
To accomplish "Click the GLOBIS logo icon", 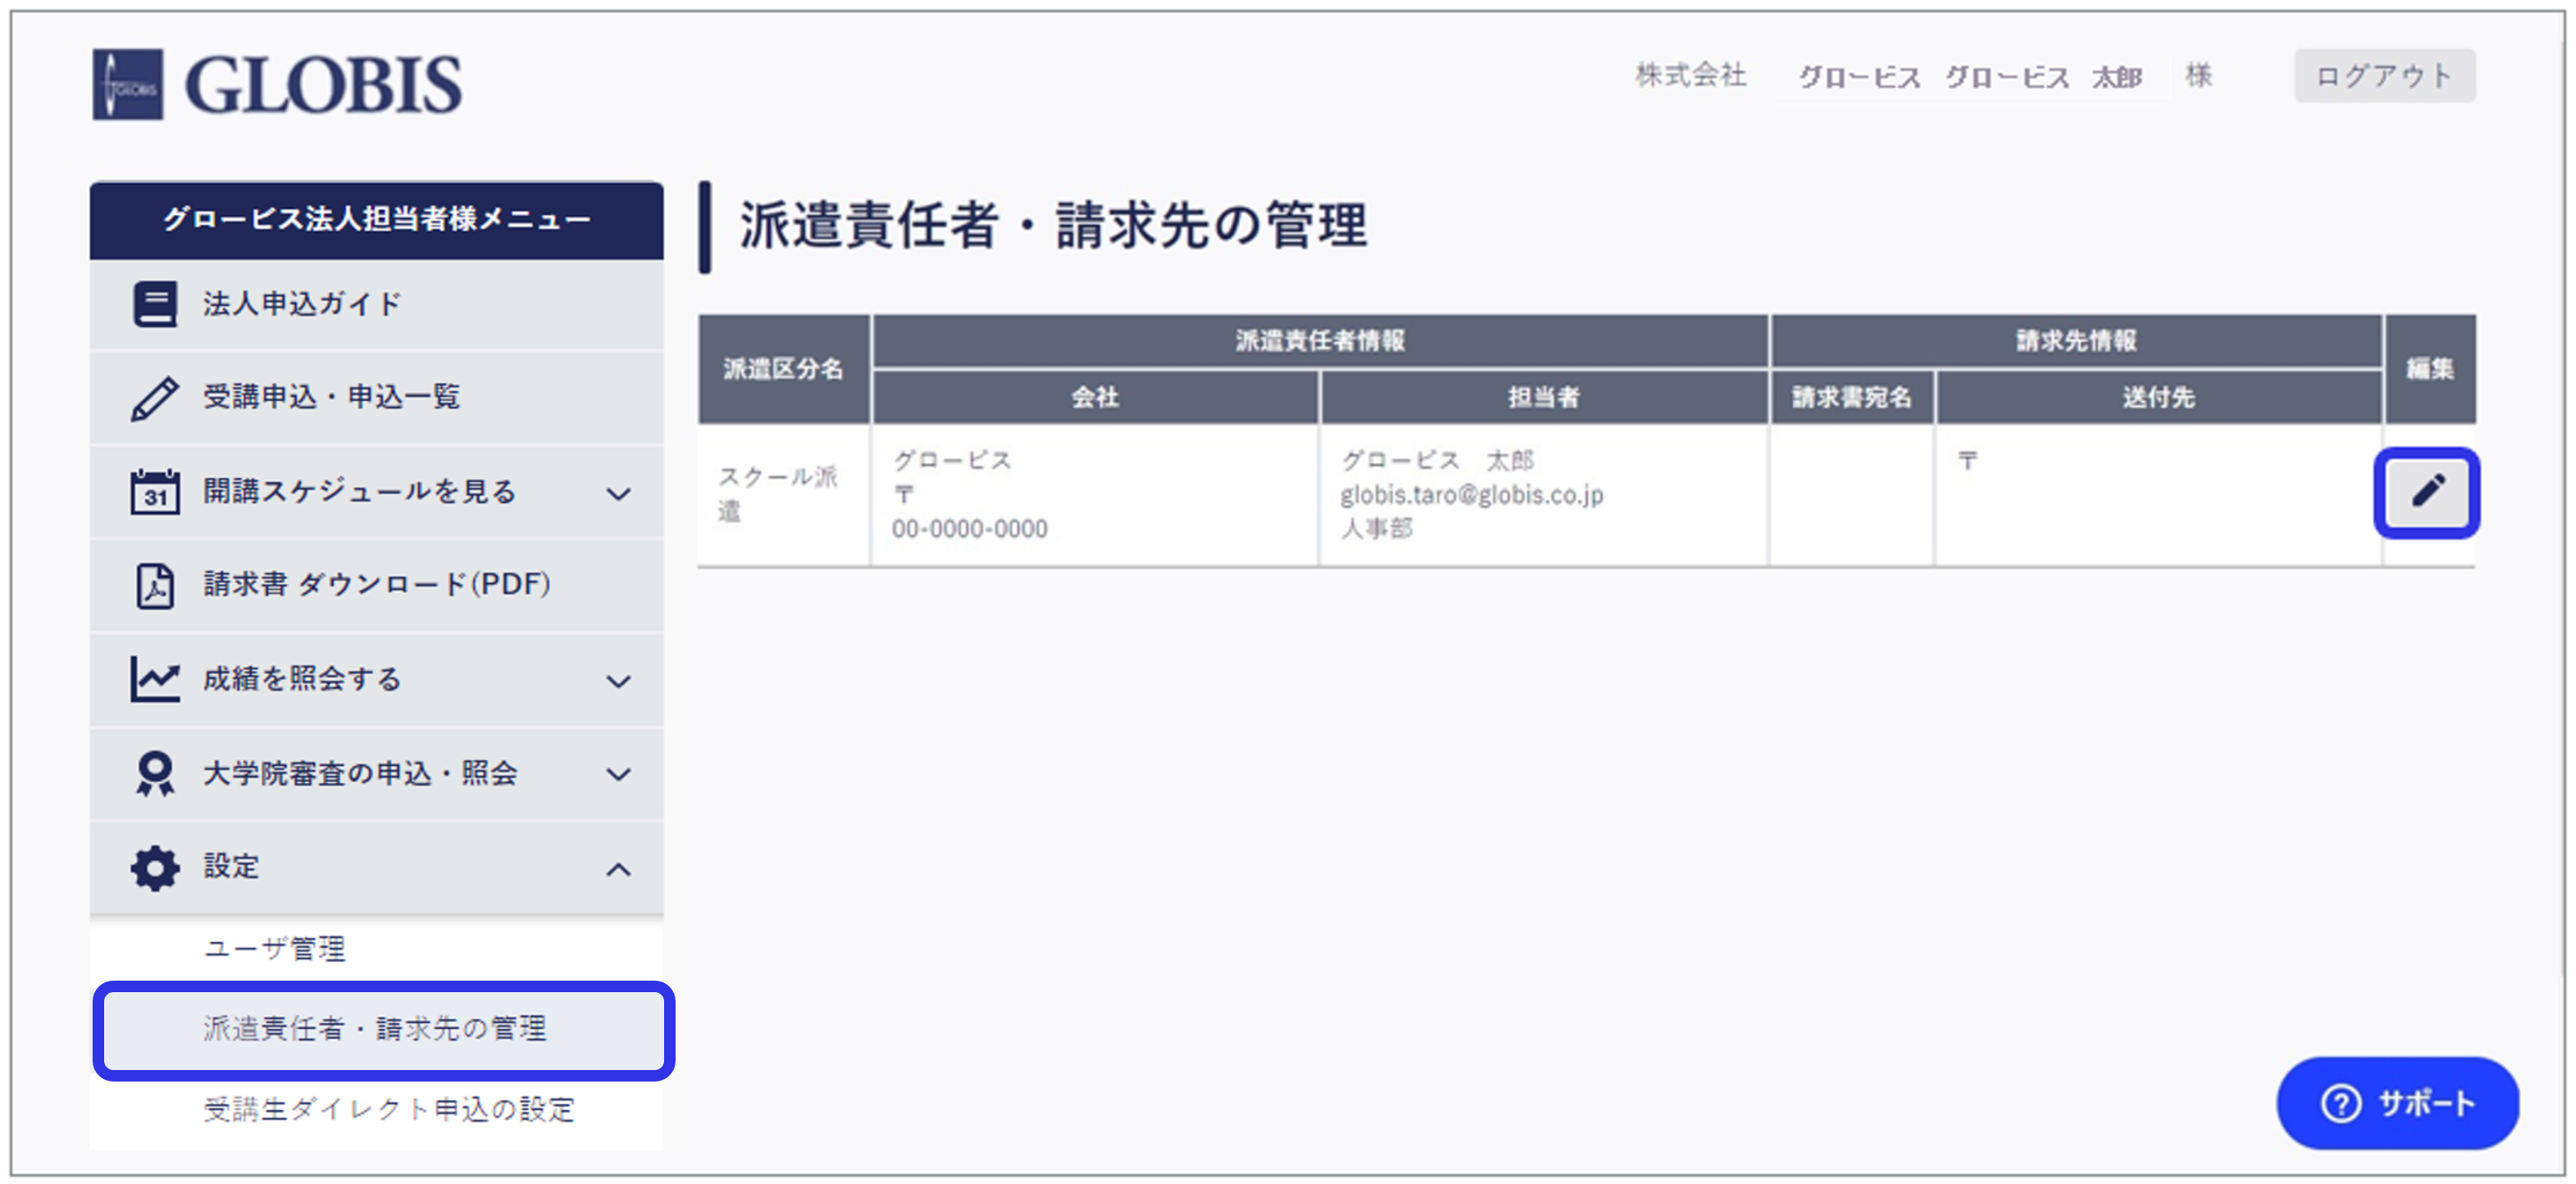I will (127, 84).
